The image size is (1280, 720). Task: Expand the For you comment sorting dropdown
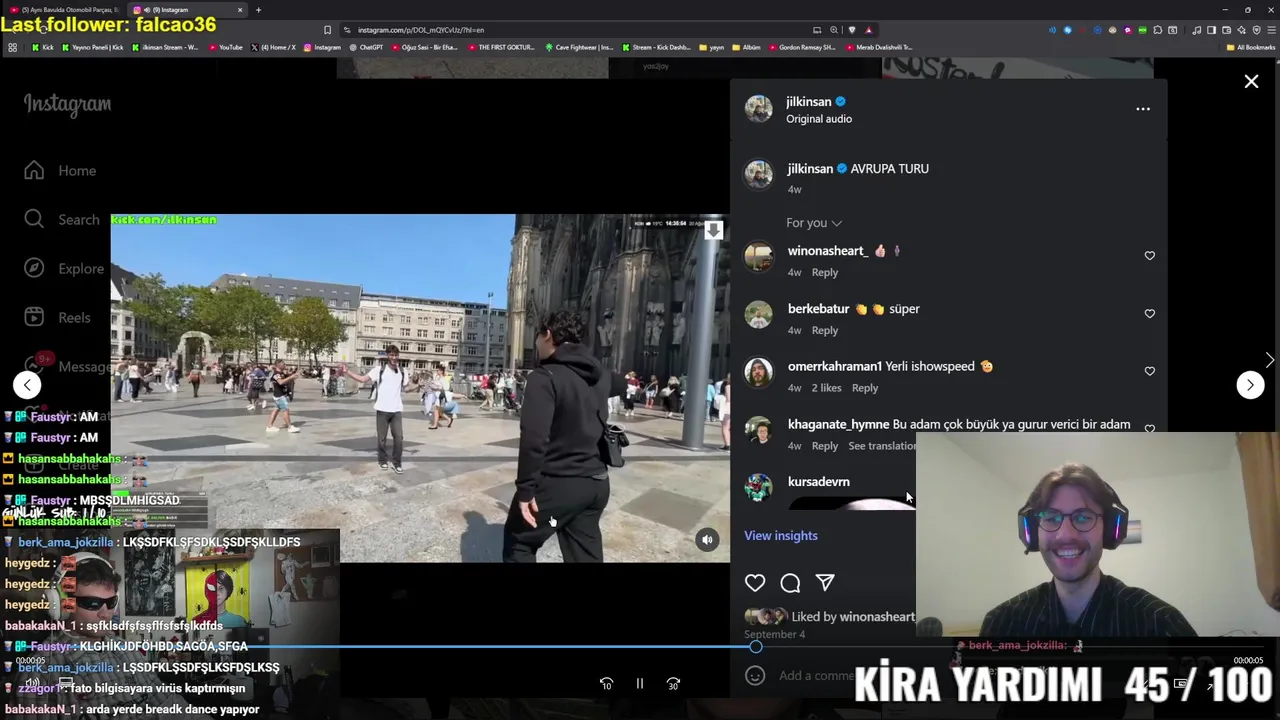814,223
